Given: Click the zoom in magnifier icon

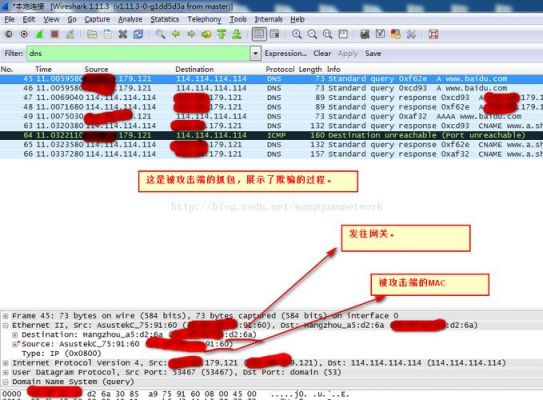Looking at the screenshot, I should pos(297,34).
